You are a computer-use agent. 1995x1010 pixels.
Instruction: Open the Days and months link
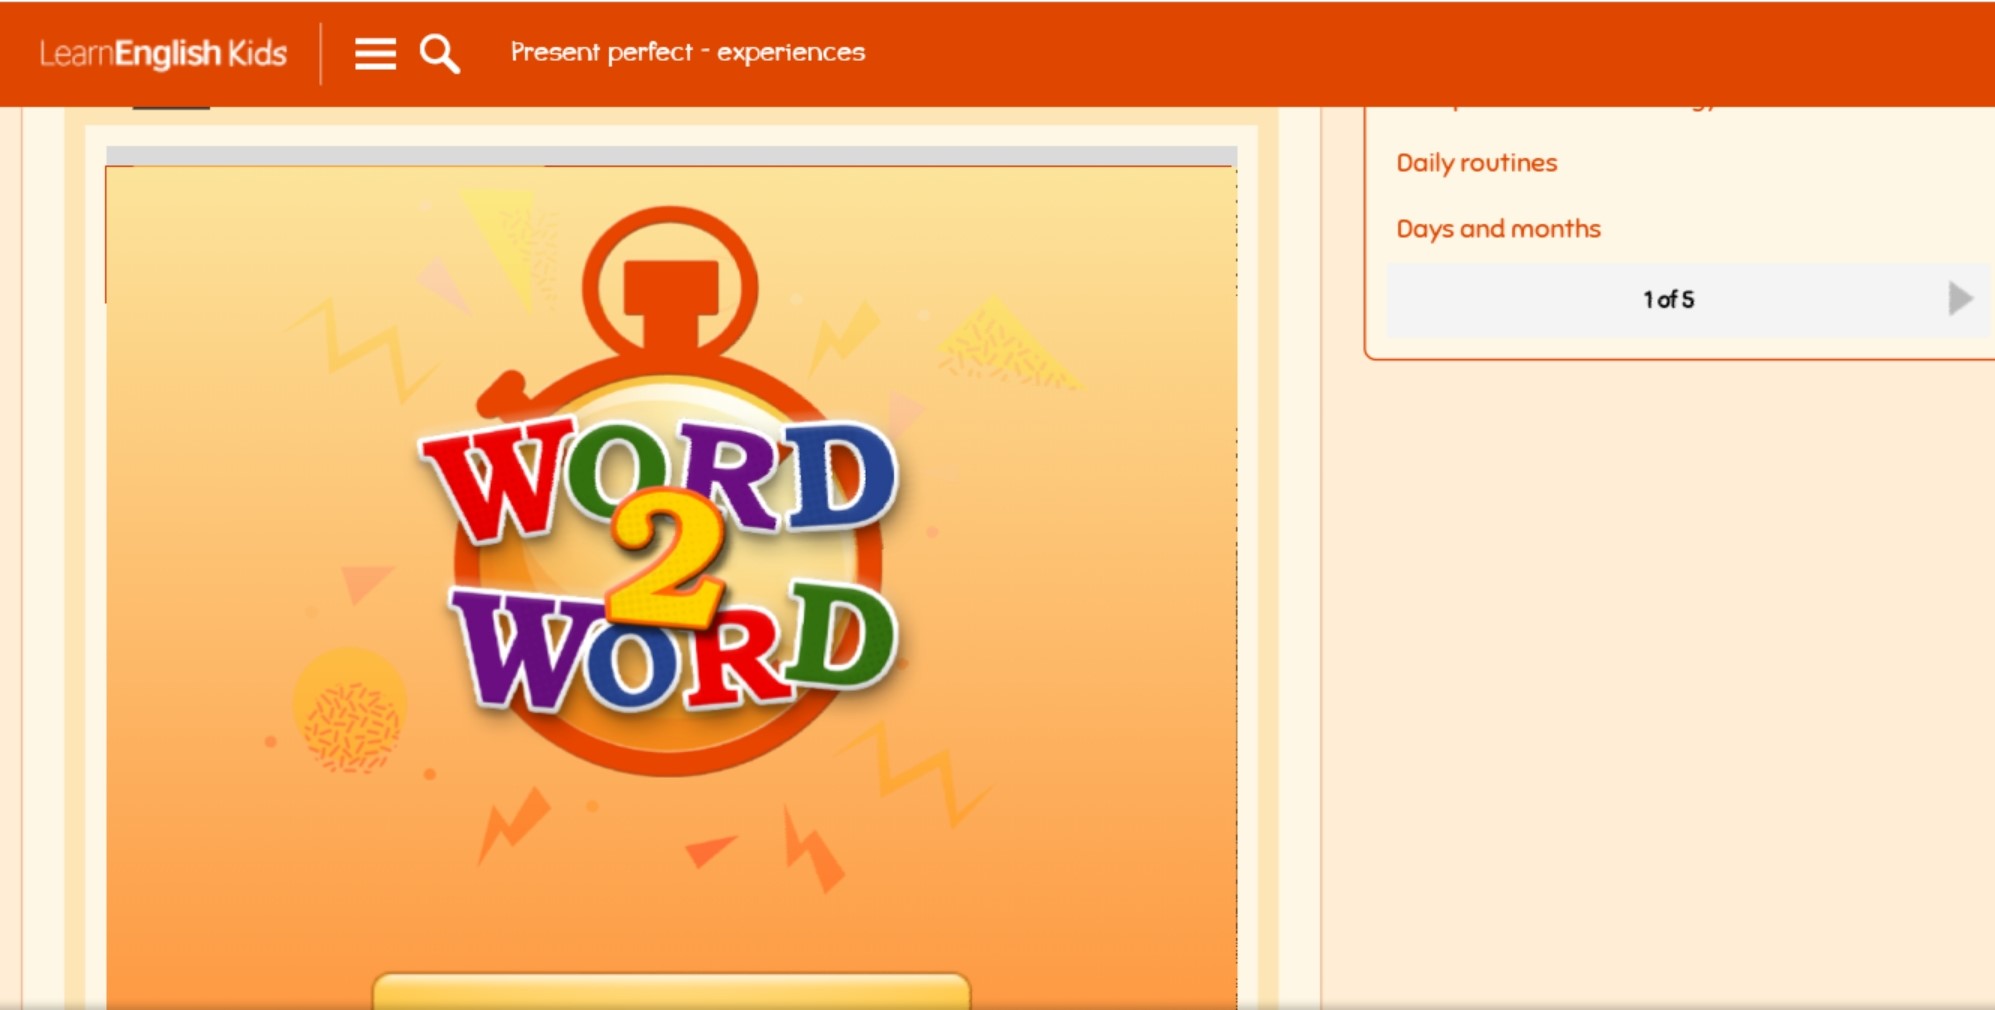(x=1498, y=229)
